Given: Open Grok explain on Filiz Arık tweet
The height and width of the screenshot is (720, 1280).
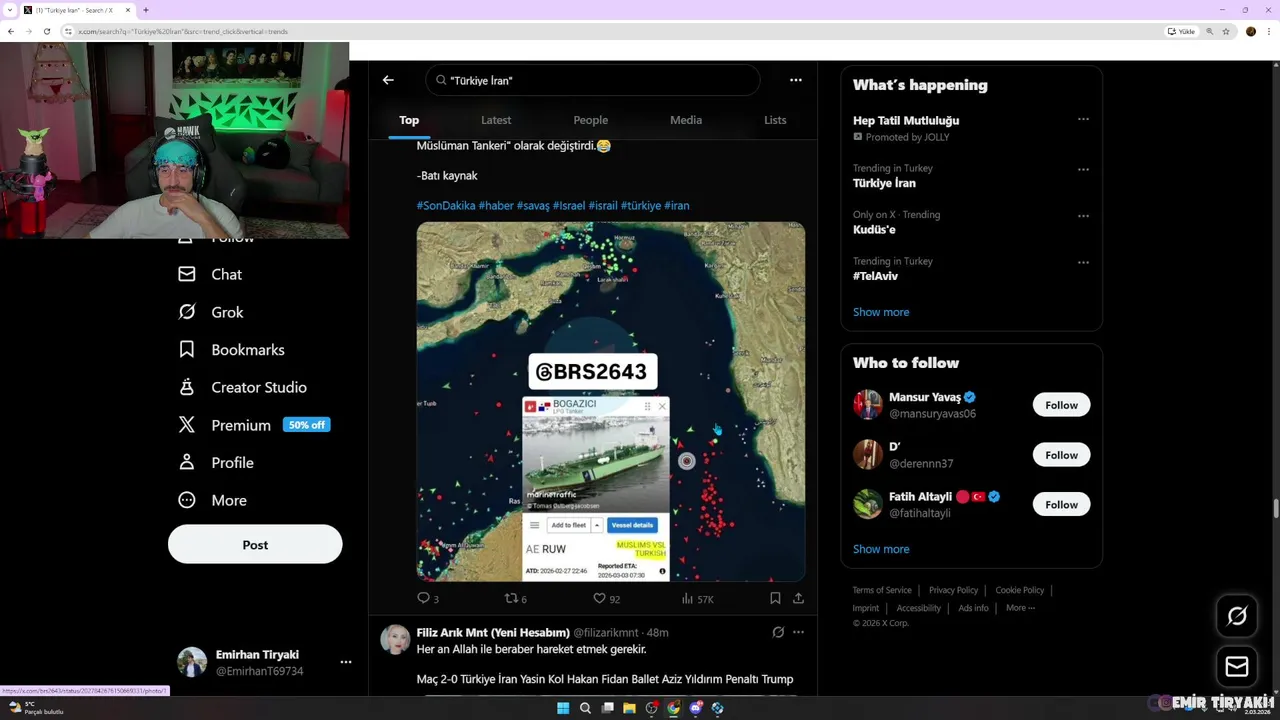Looking at the screenshot, I should 778,632.
